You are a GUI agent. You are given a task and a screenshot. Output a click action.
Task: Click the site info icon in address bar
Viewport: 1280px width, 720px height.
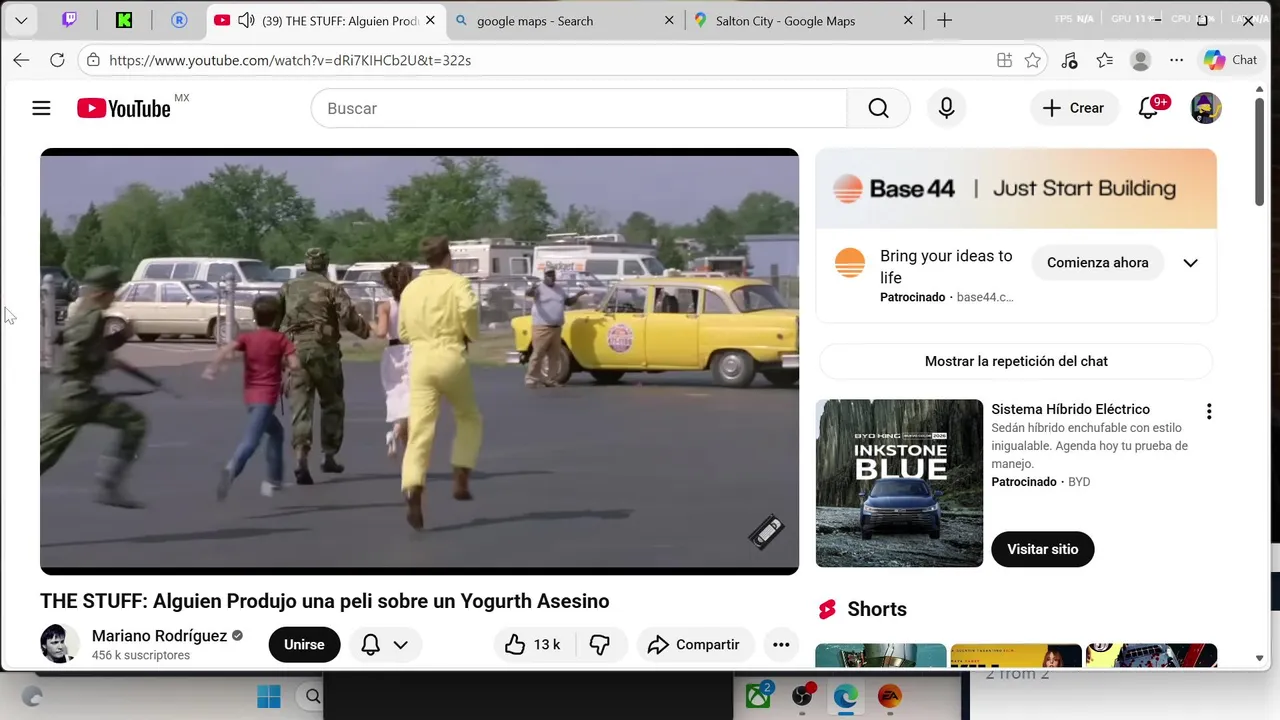[93, 60]
